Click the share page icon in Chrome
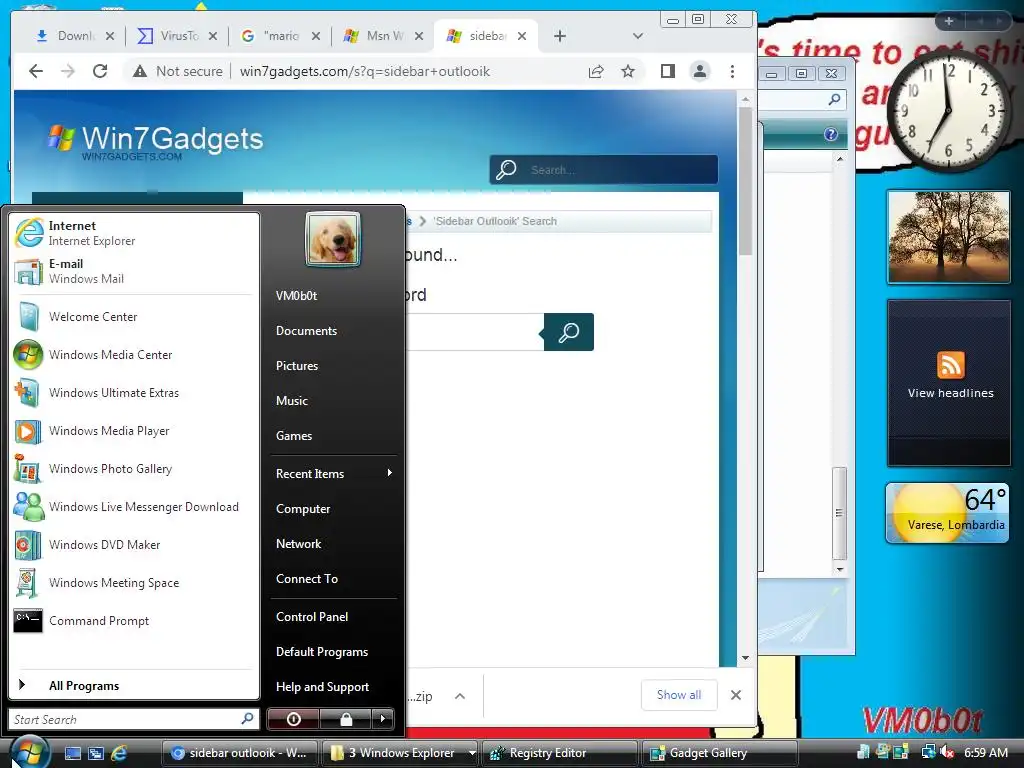1024x768 pixels. click(x=596, y=71)
